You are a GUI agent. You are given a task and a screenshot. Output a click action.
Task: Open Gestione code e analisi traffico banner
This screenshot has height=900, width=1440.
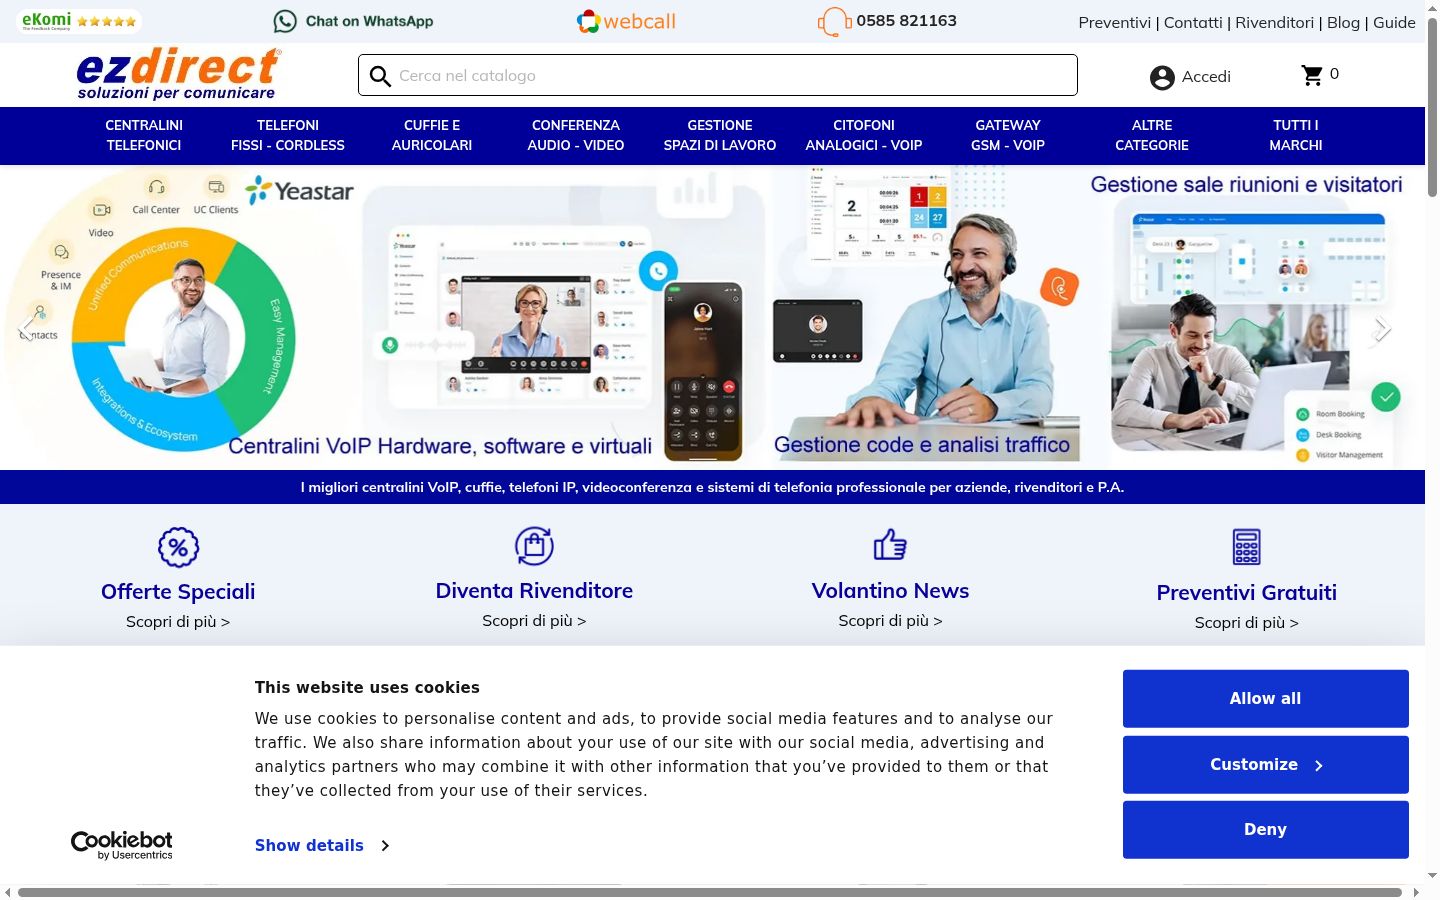(925, 318)
